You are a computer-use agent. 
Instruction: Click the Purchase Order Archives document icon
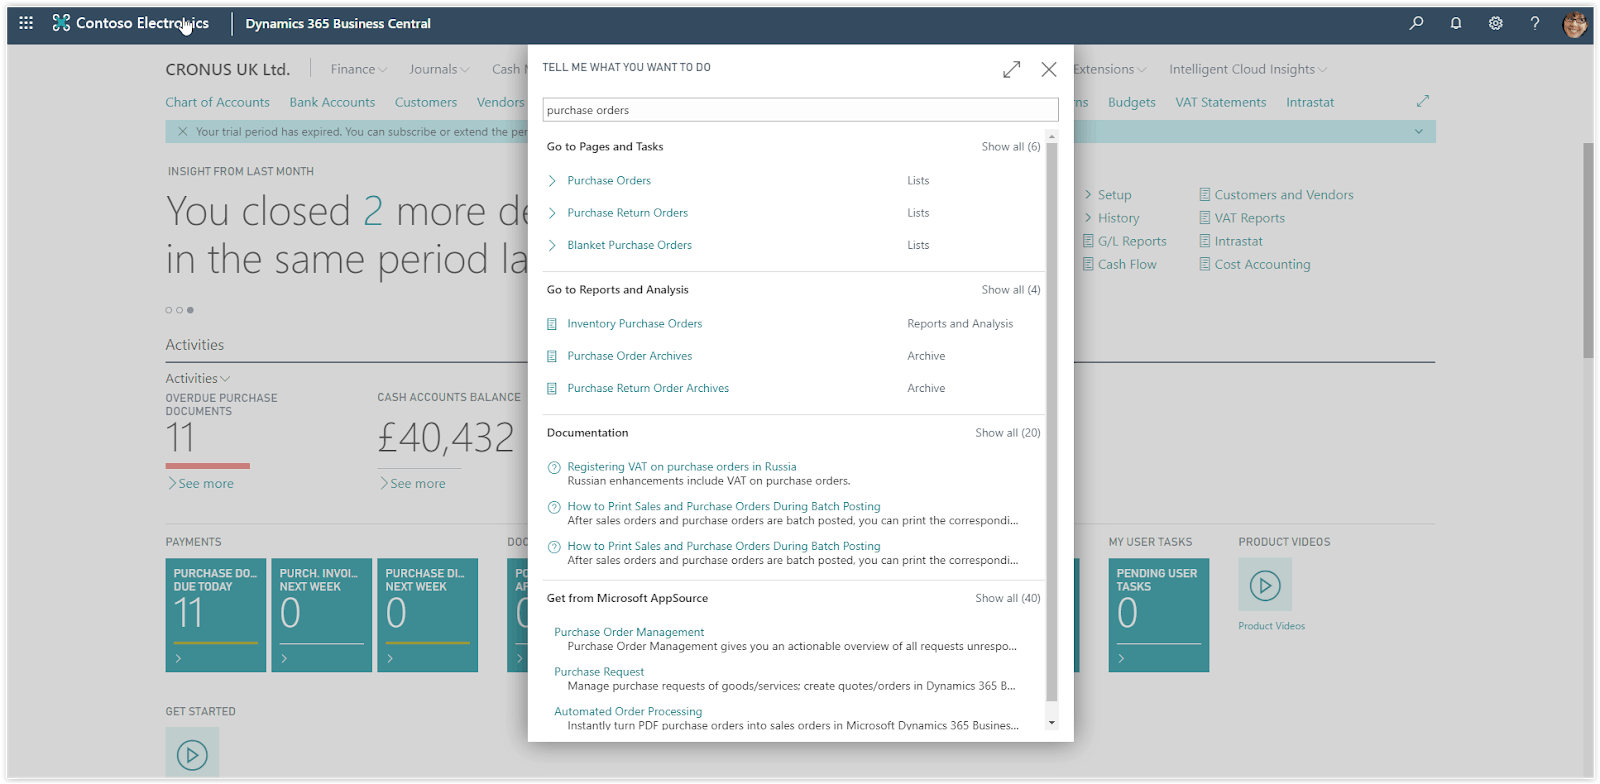[552, 356]
